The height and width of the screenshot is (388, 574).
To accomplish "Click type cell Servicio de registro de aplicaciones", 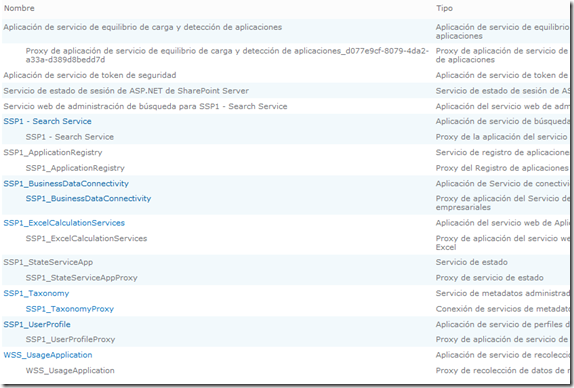I will (502, 152).
